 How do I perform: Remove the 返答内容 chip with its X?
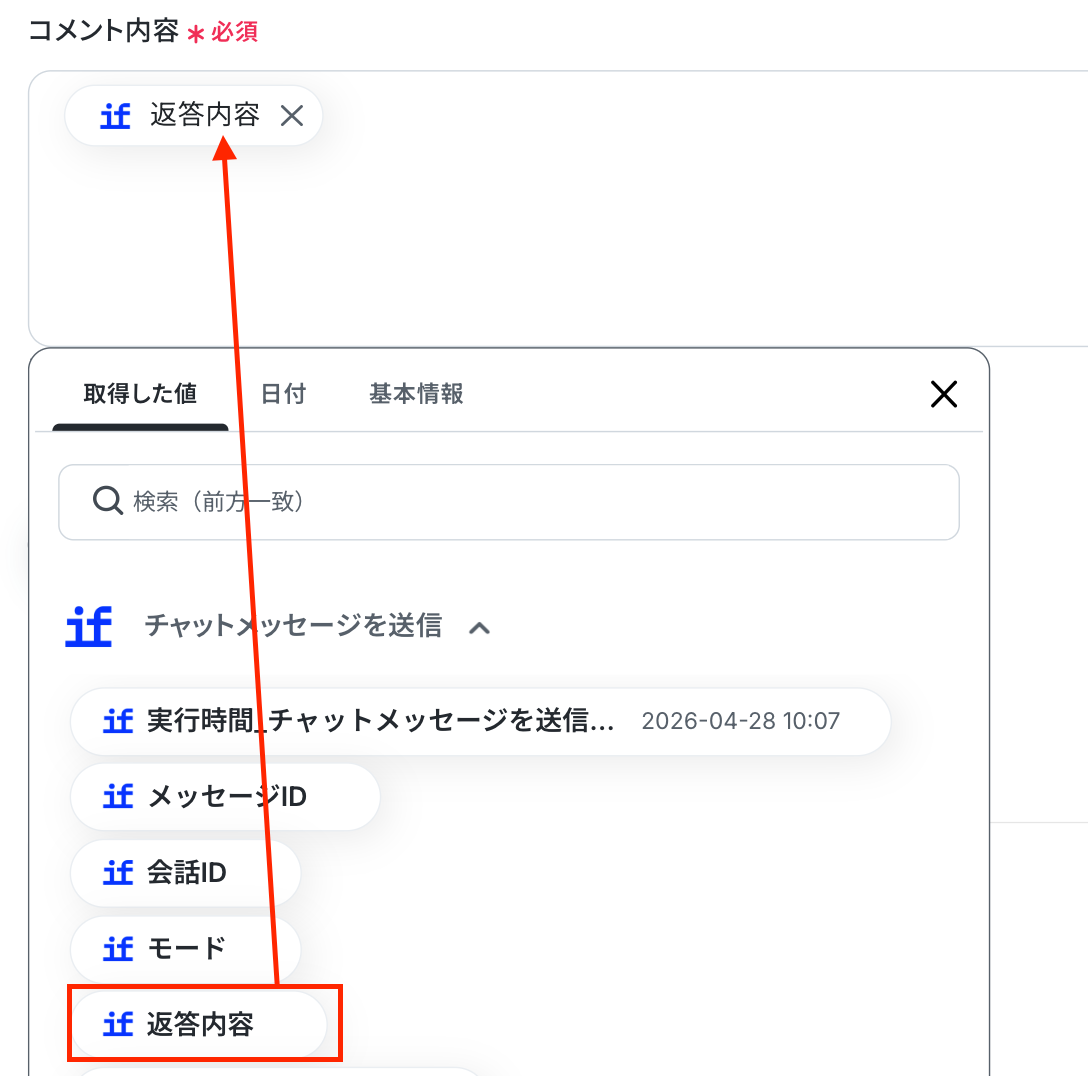click(x=291, y=116)
